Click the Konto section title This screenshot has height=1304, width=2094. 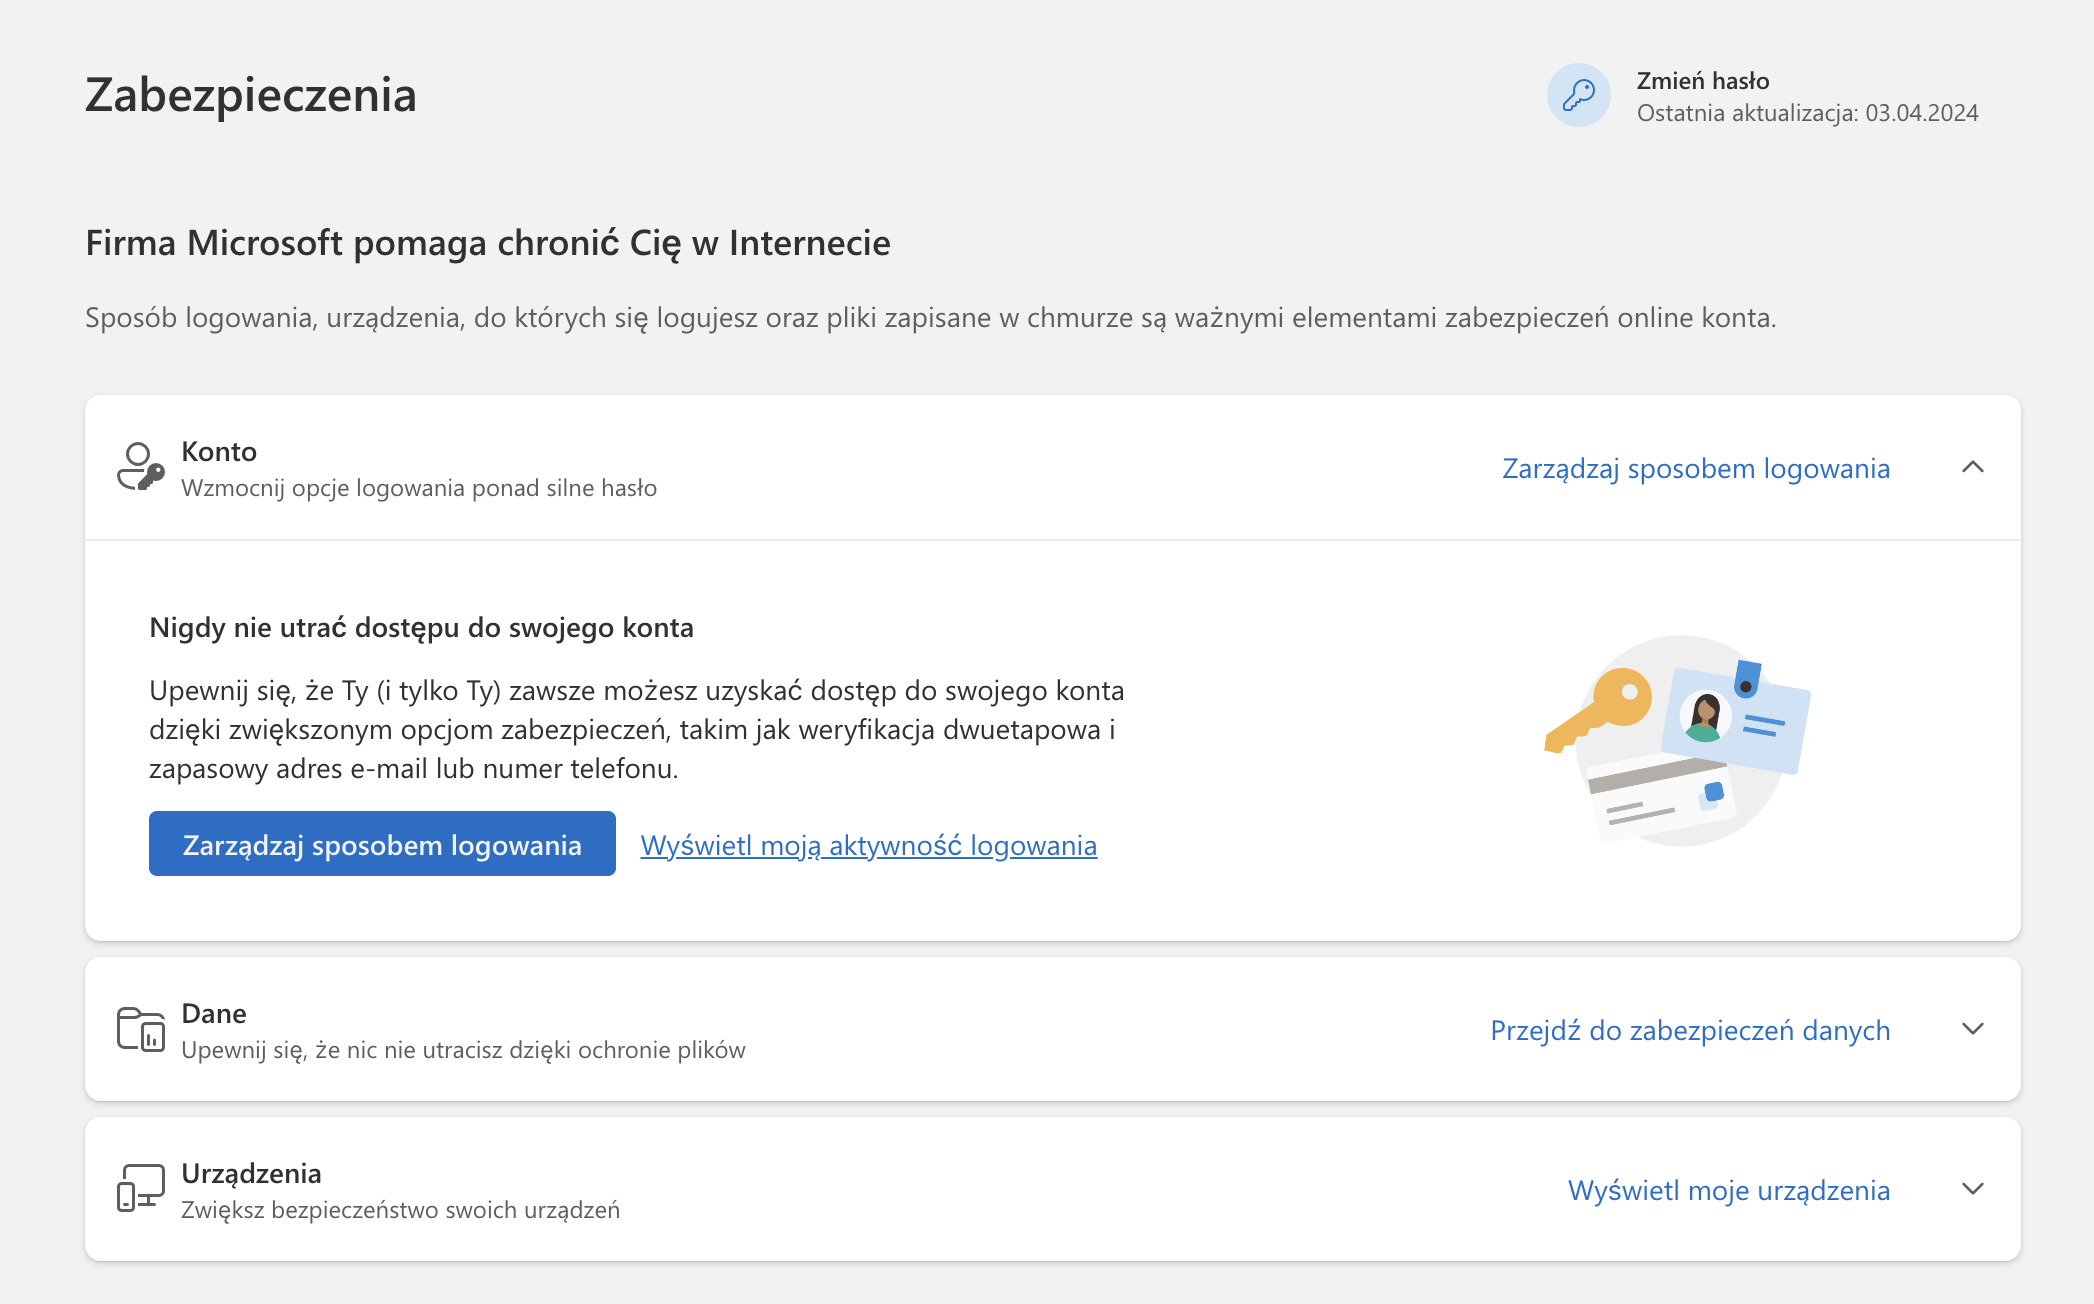219,451
